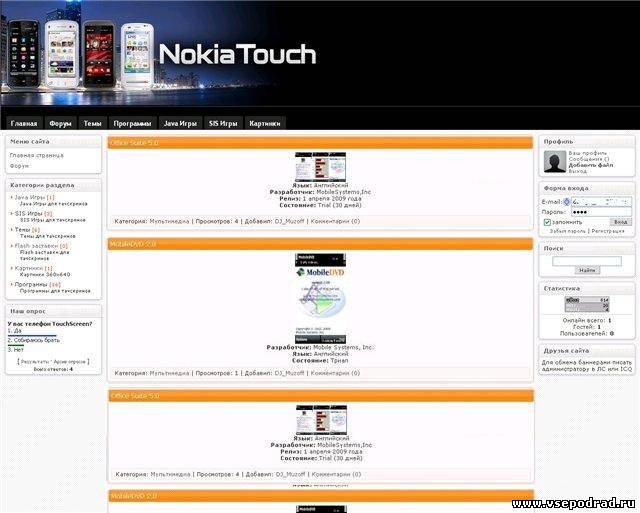Click Выход logout link

(578, 171)
